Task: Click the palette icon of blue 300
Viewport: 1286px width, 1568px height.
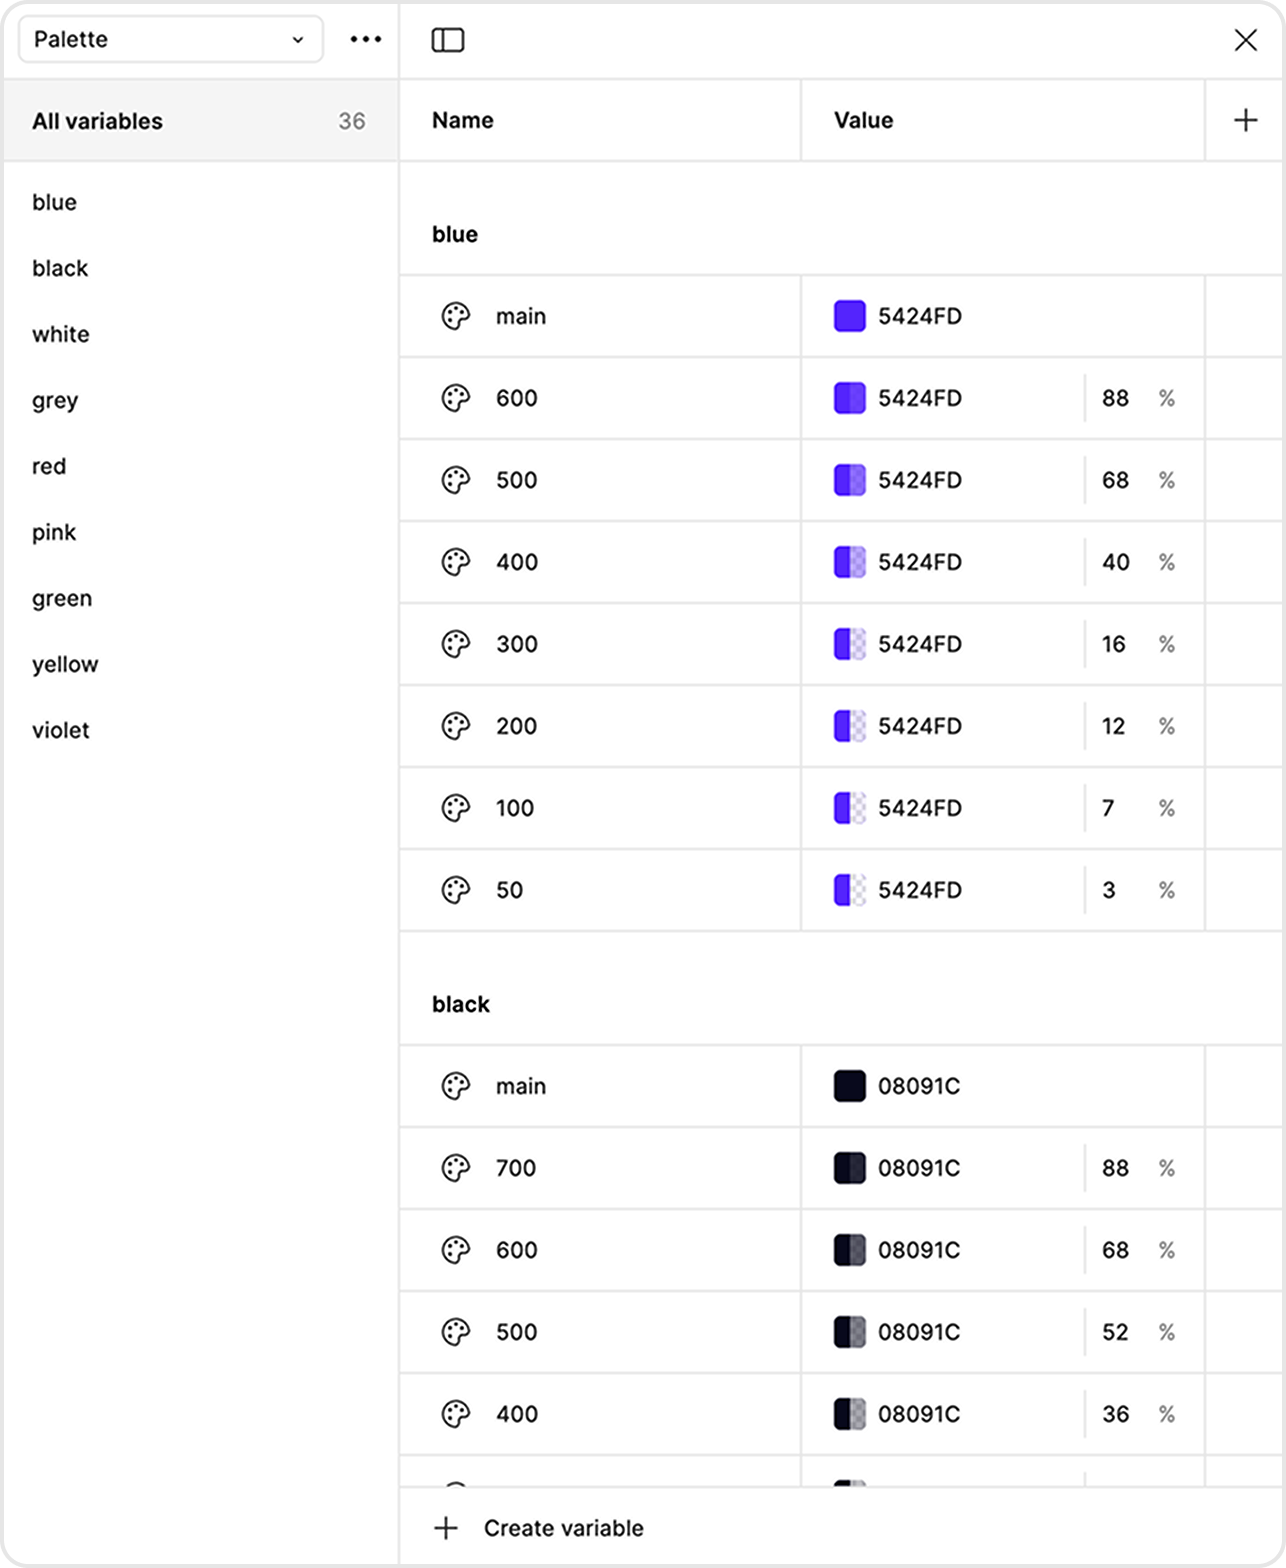Action: coord(456,644)
